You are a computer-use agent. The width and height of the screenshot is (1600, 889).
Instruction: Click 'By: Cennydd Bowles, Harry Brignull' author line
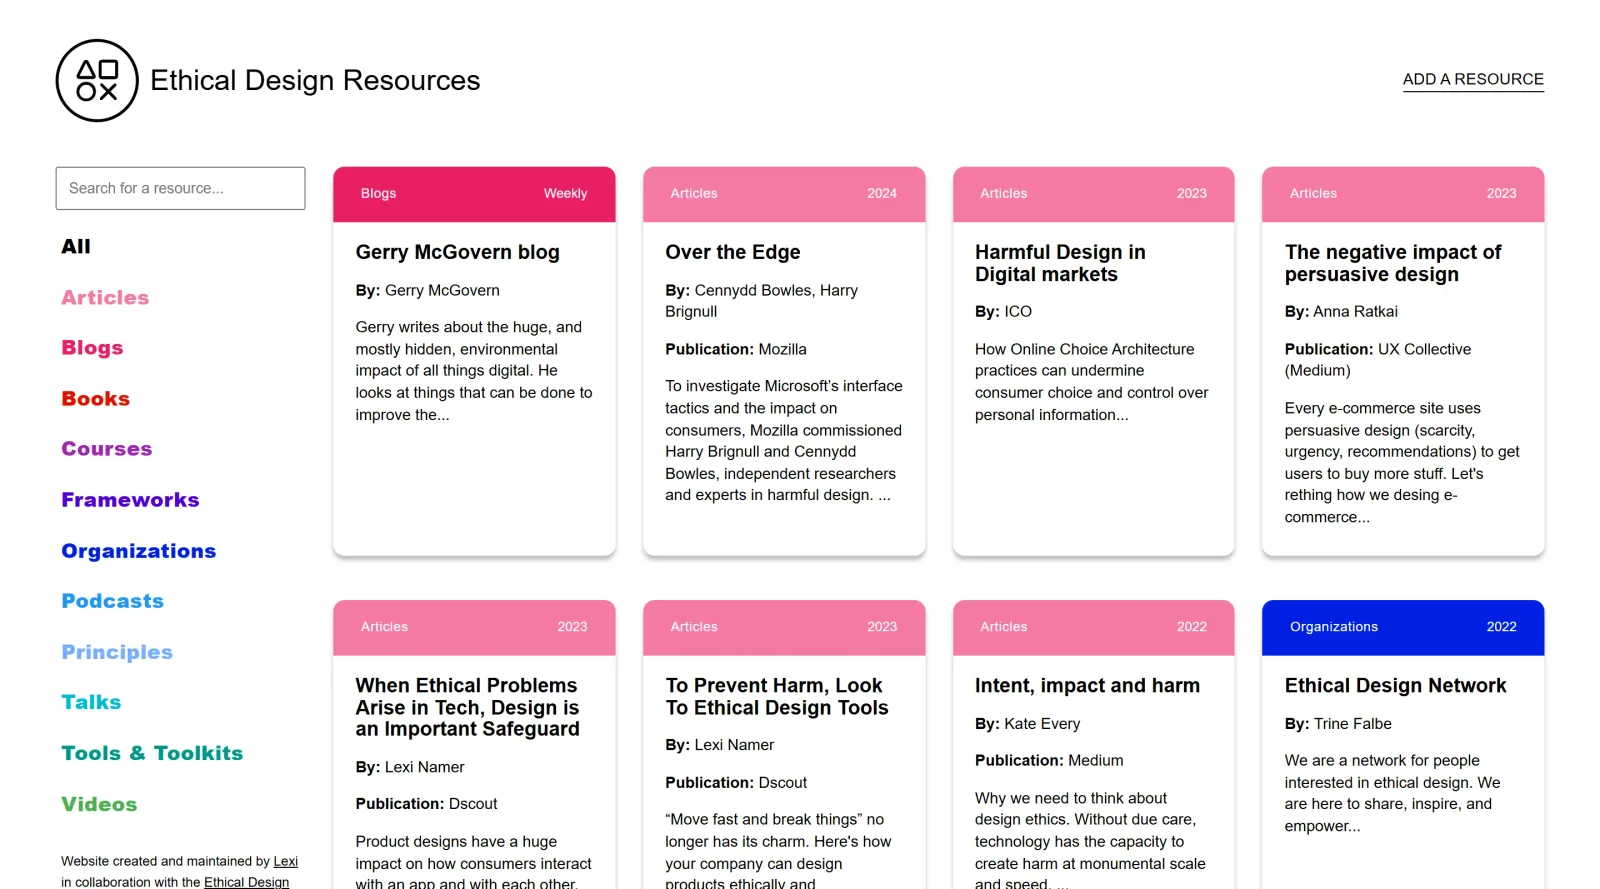point(762,301)
